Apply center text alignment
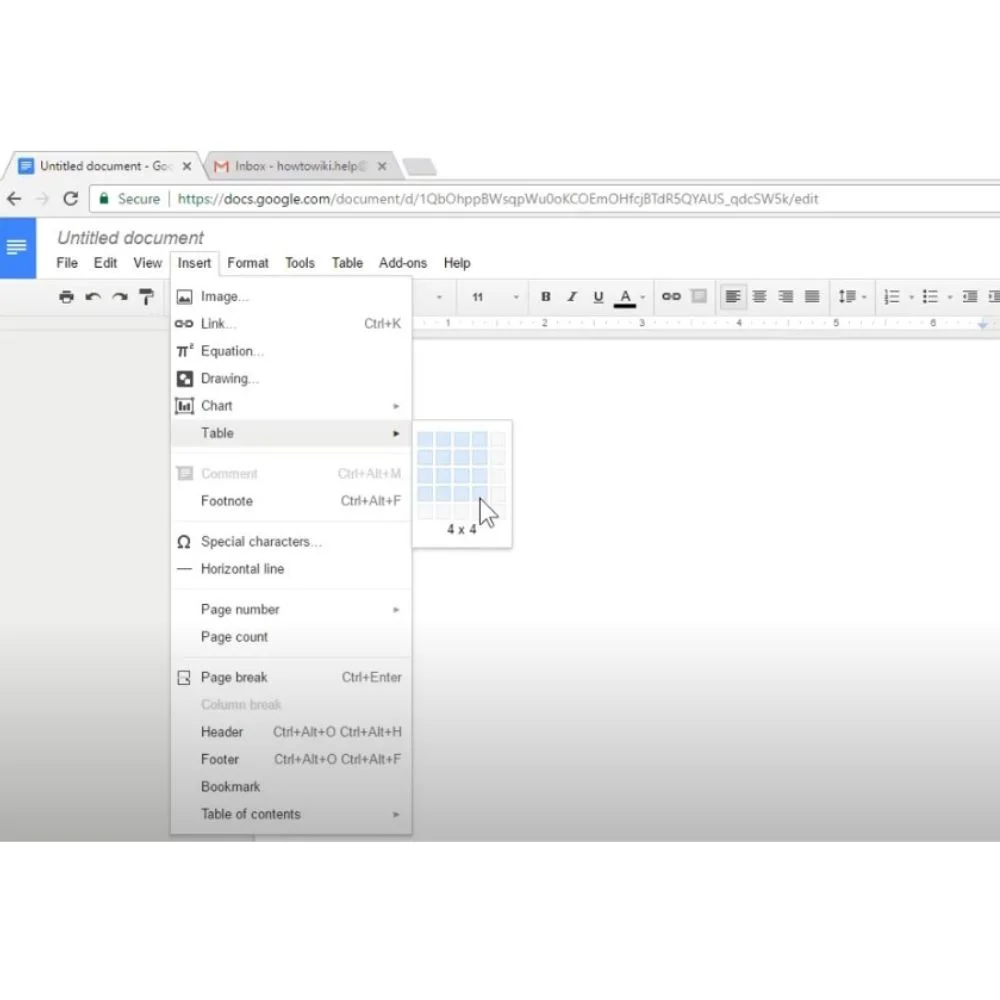The width and height of the screenshot is (1000, 1000). (x=760, y=297)
